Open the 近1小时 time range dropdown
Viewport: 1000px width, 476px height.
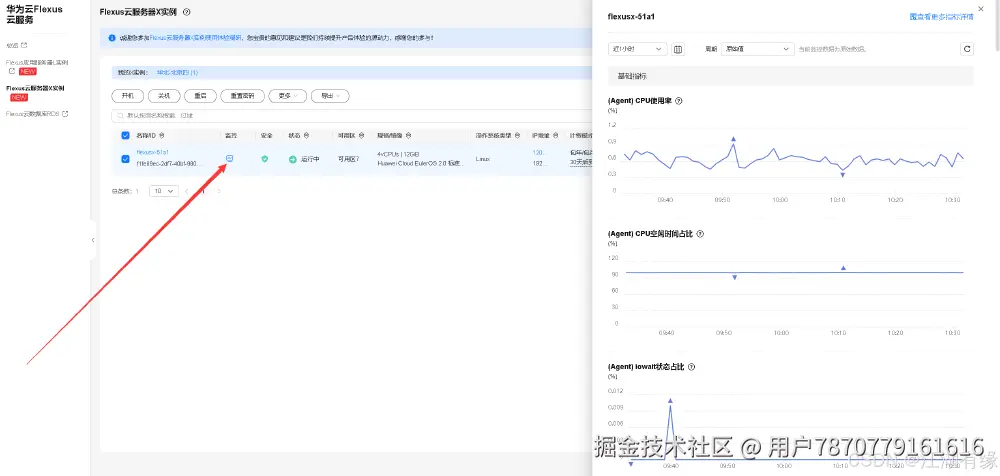638,49
